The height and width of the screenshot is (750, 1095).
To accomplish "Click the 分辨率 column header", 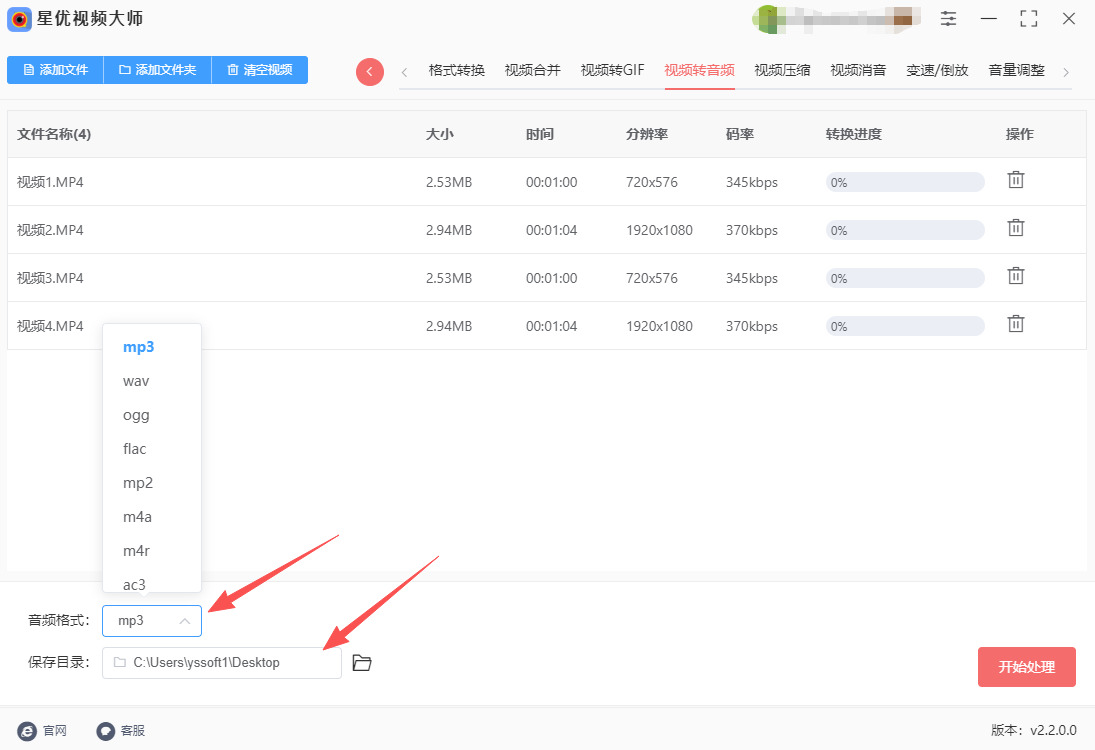I will coord(647,134).
